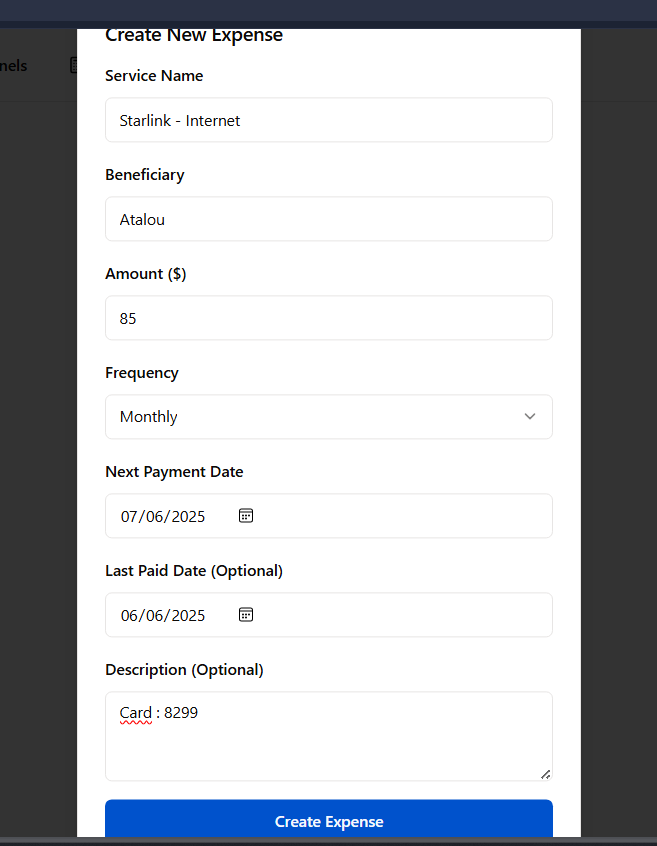Open the Last Paid Date calendar picker
The height and width of the screenshot is (846, 657).
[246, 615]
